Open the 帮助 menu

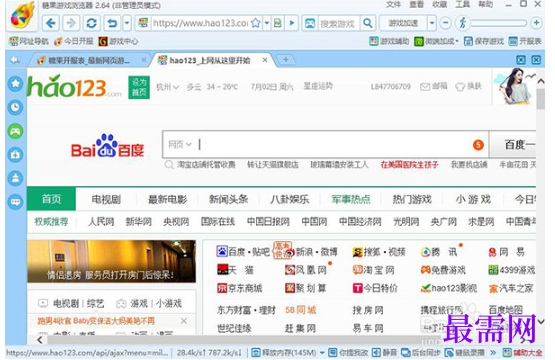(486, 5)
